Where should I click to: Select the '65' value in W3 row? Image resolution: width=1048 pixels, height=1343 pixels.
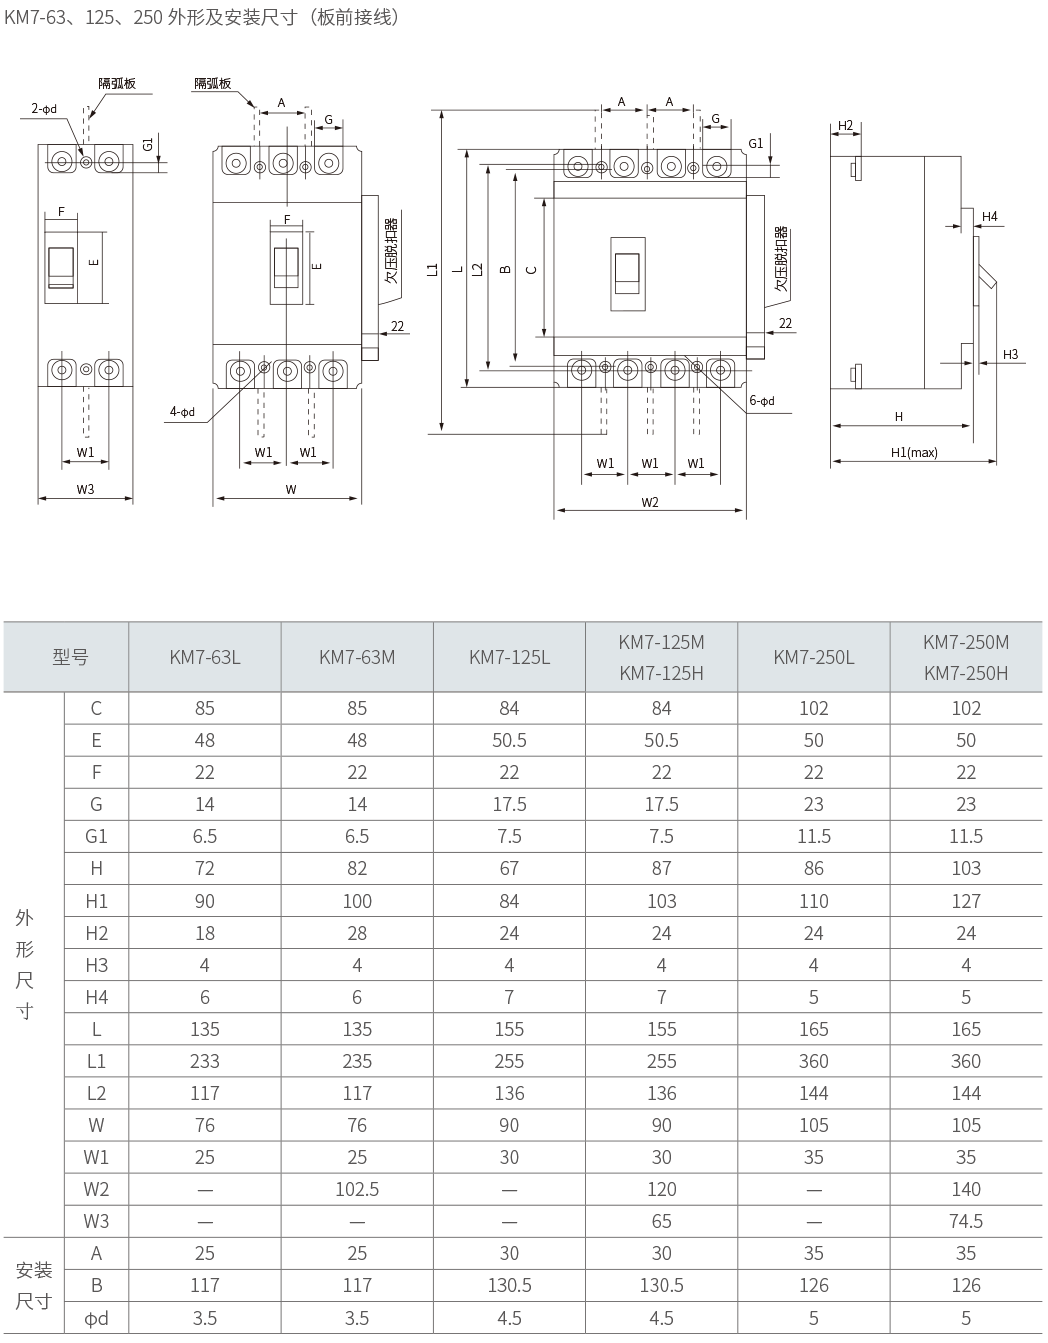click(661, 1221)
